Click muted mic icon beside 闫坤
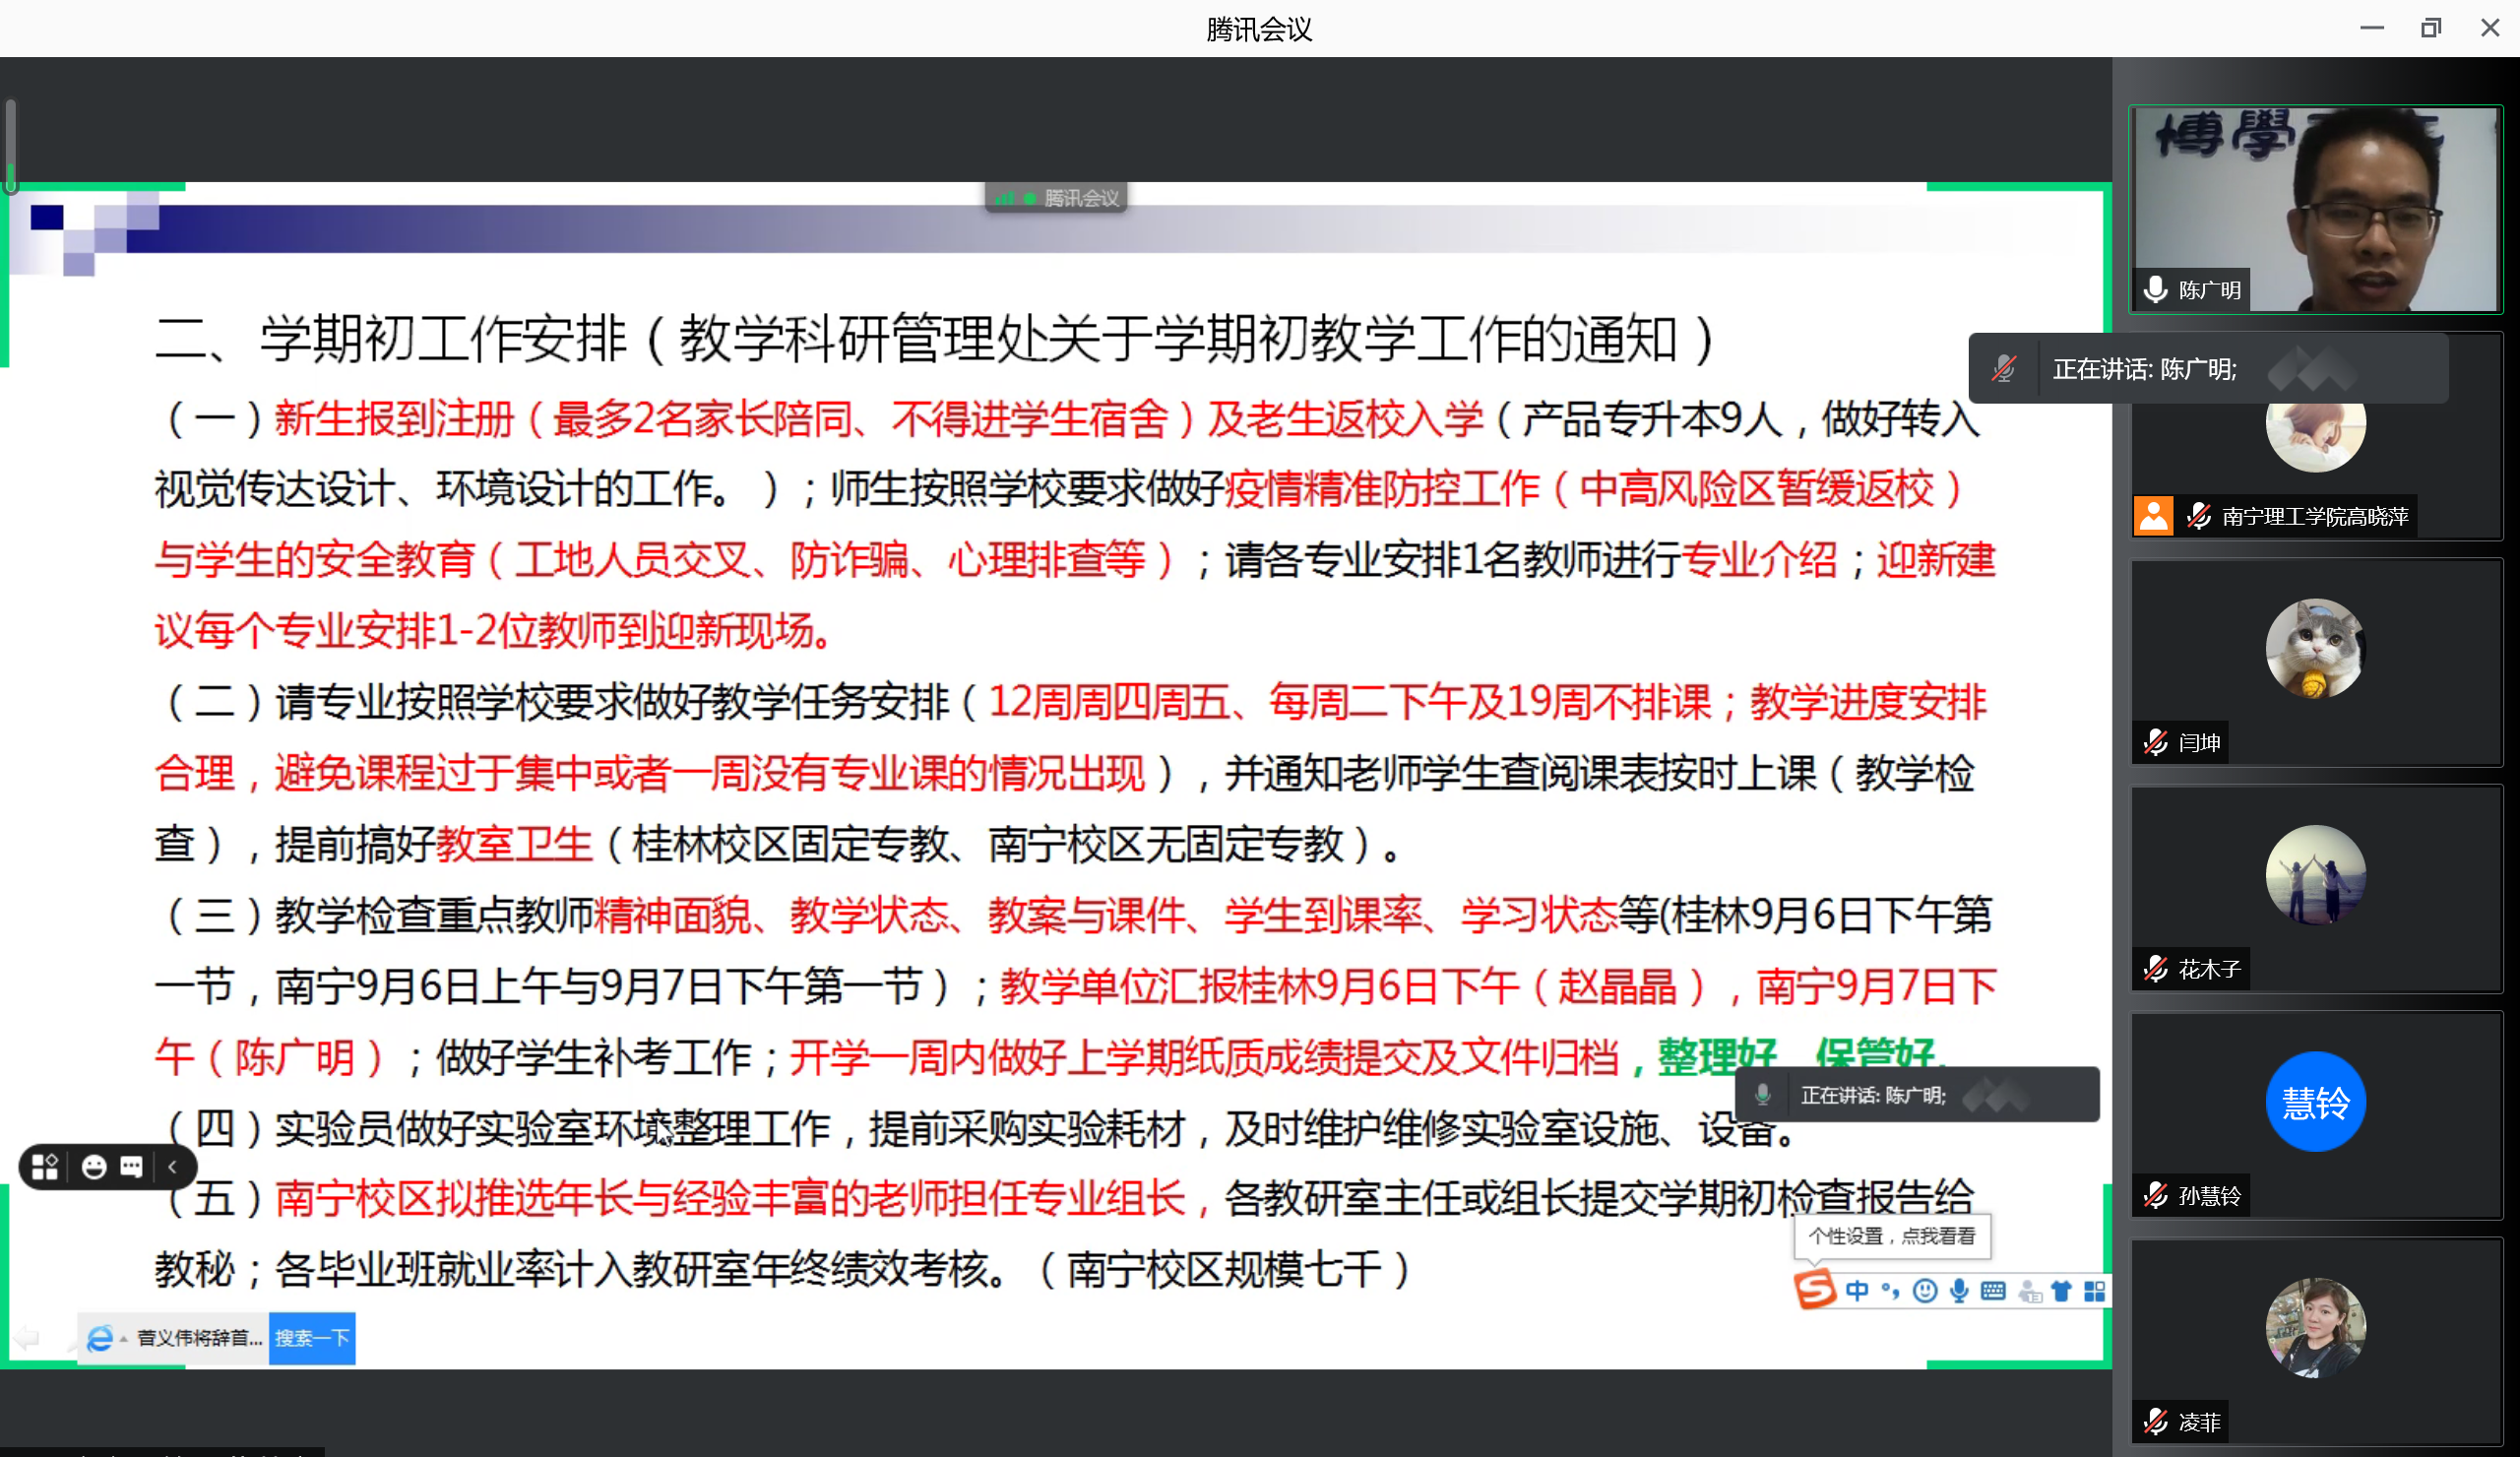Viewport: 2520px width, 1457px height. tap(2155, 743)
